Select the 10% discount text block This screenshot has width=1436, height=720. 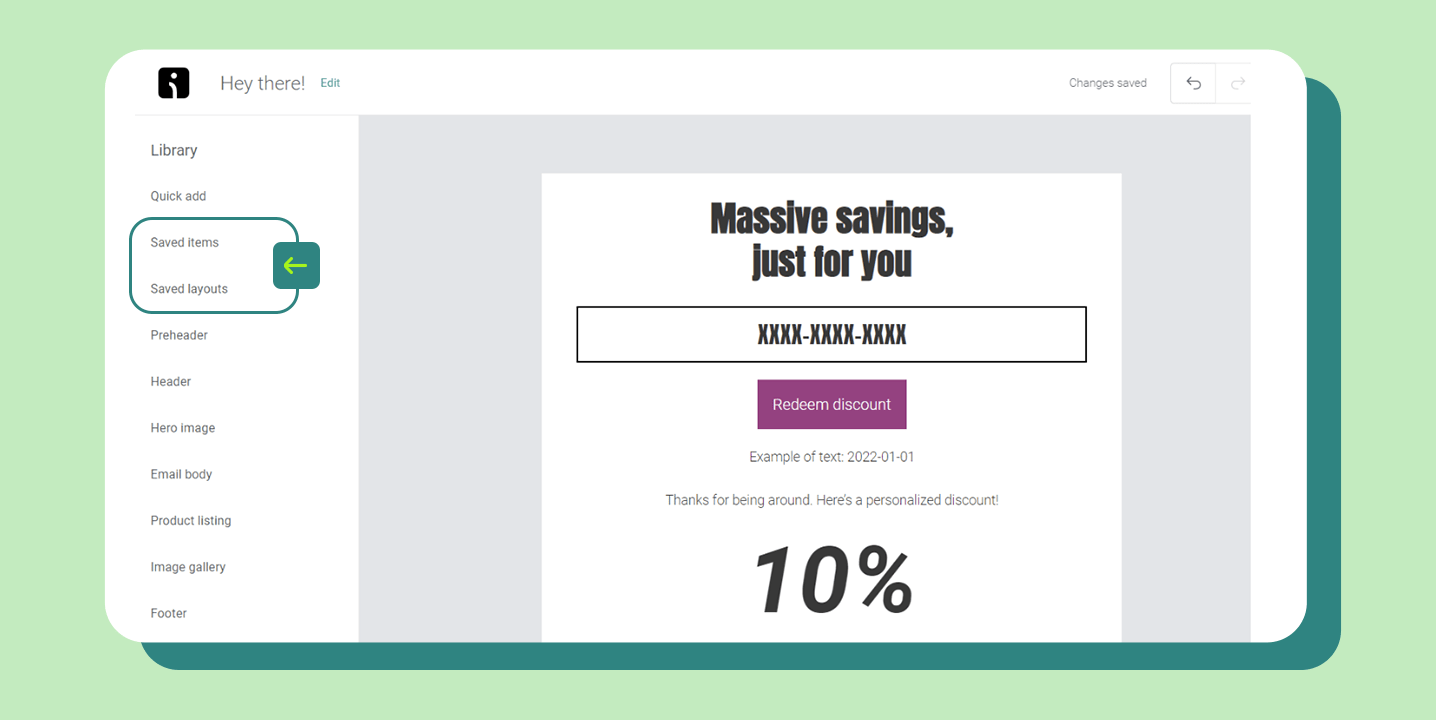click(832, 580)
